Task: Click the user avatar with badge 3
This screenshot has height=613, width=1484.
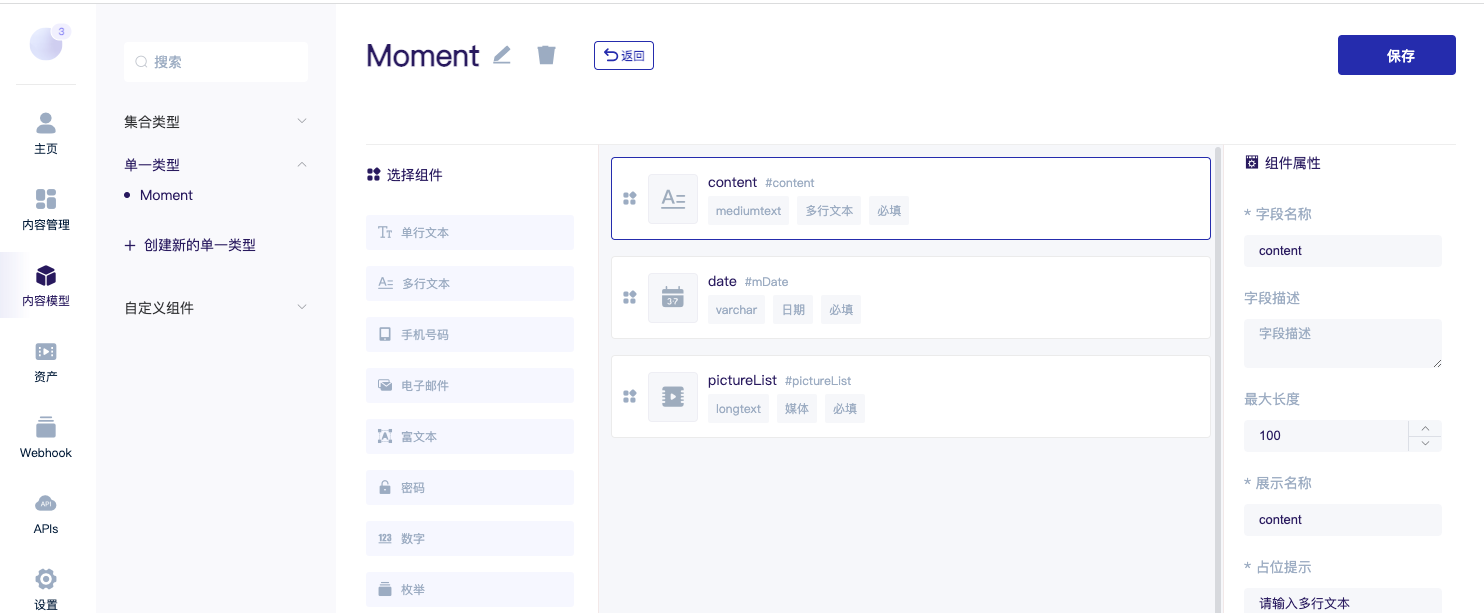Action: [46, 44]
